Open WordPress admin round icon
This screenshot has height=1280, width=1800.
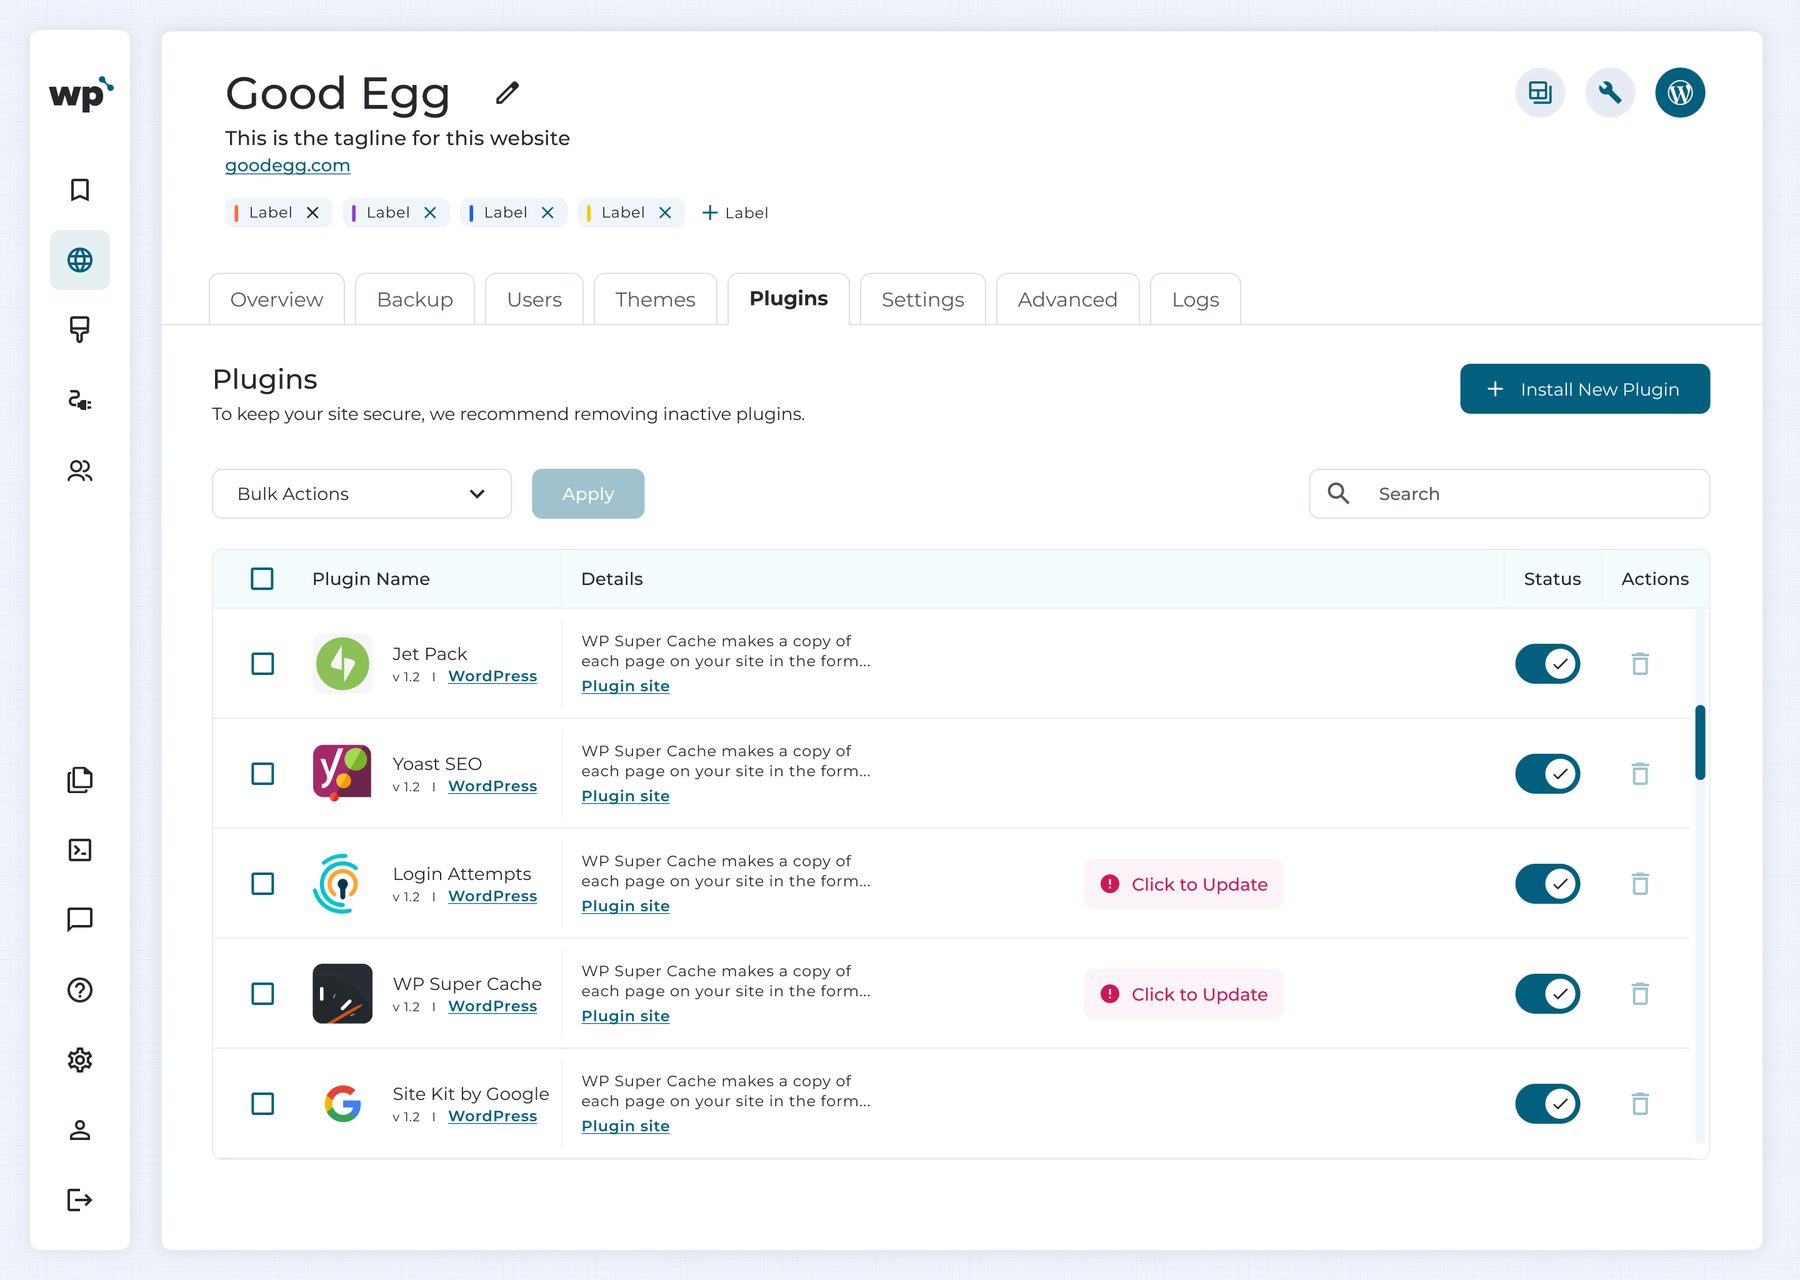click(1680, 93)
